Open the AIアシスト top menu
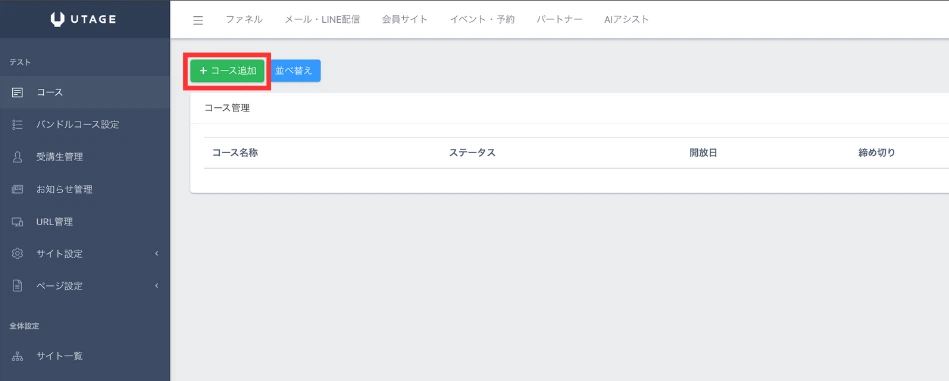 (x=626, y=19)
